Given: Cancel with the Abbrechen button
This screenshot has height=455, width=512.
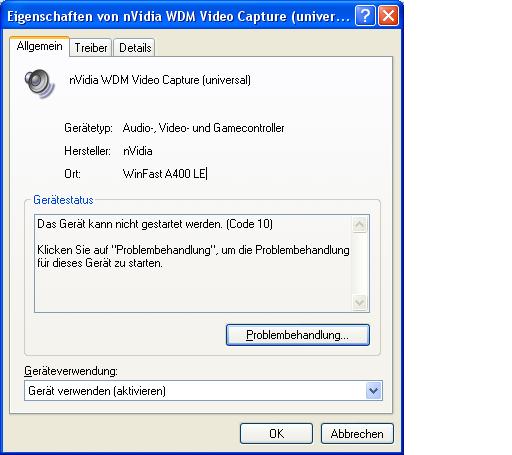Looking at the screenshot, I should (357, 433).
